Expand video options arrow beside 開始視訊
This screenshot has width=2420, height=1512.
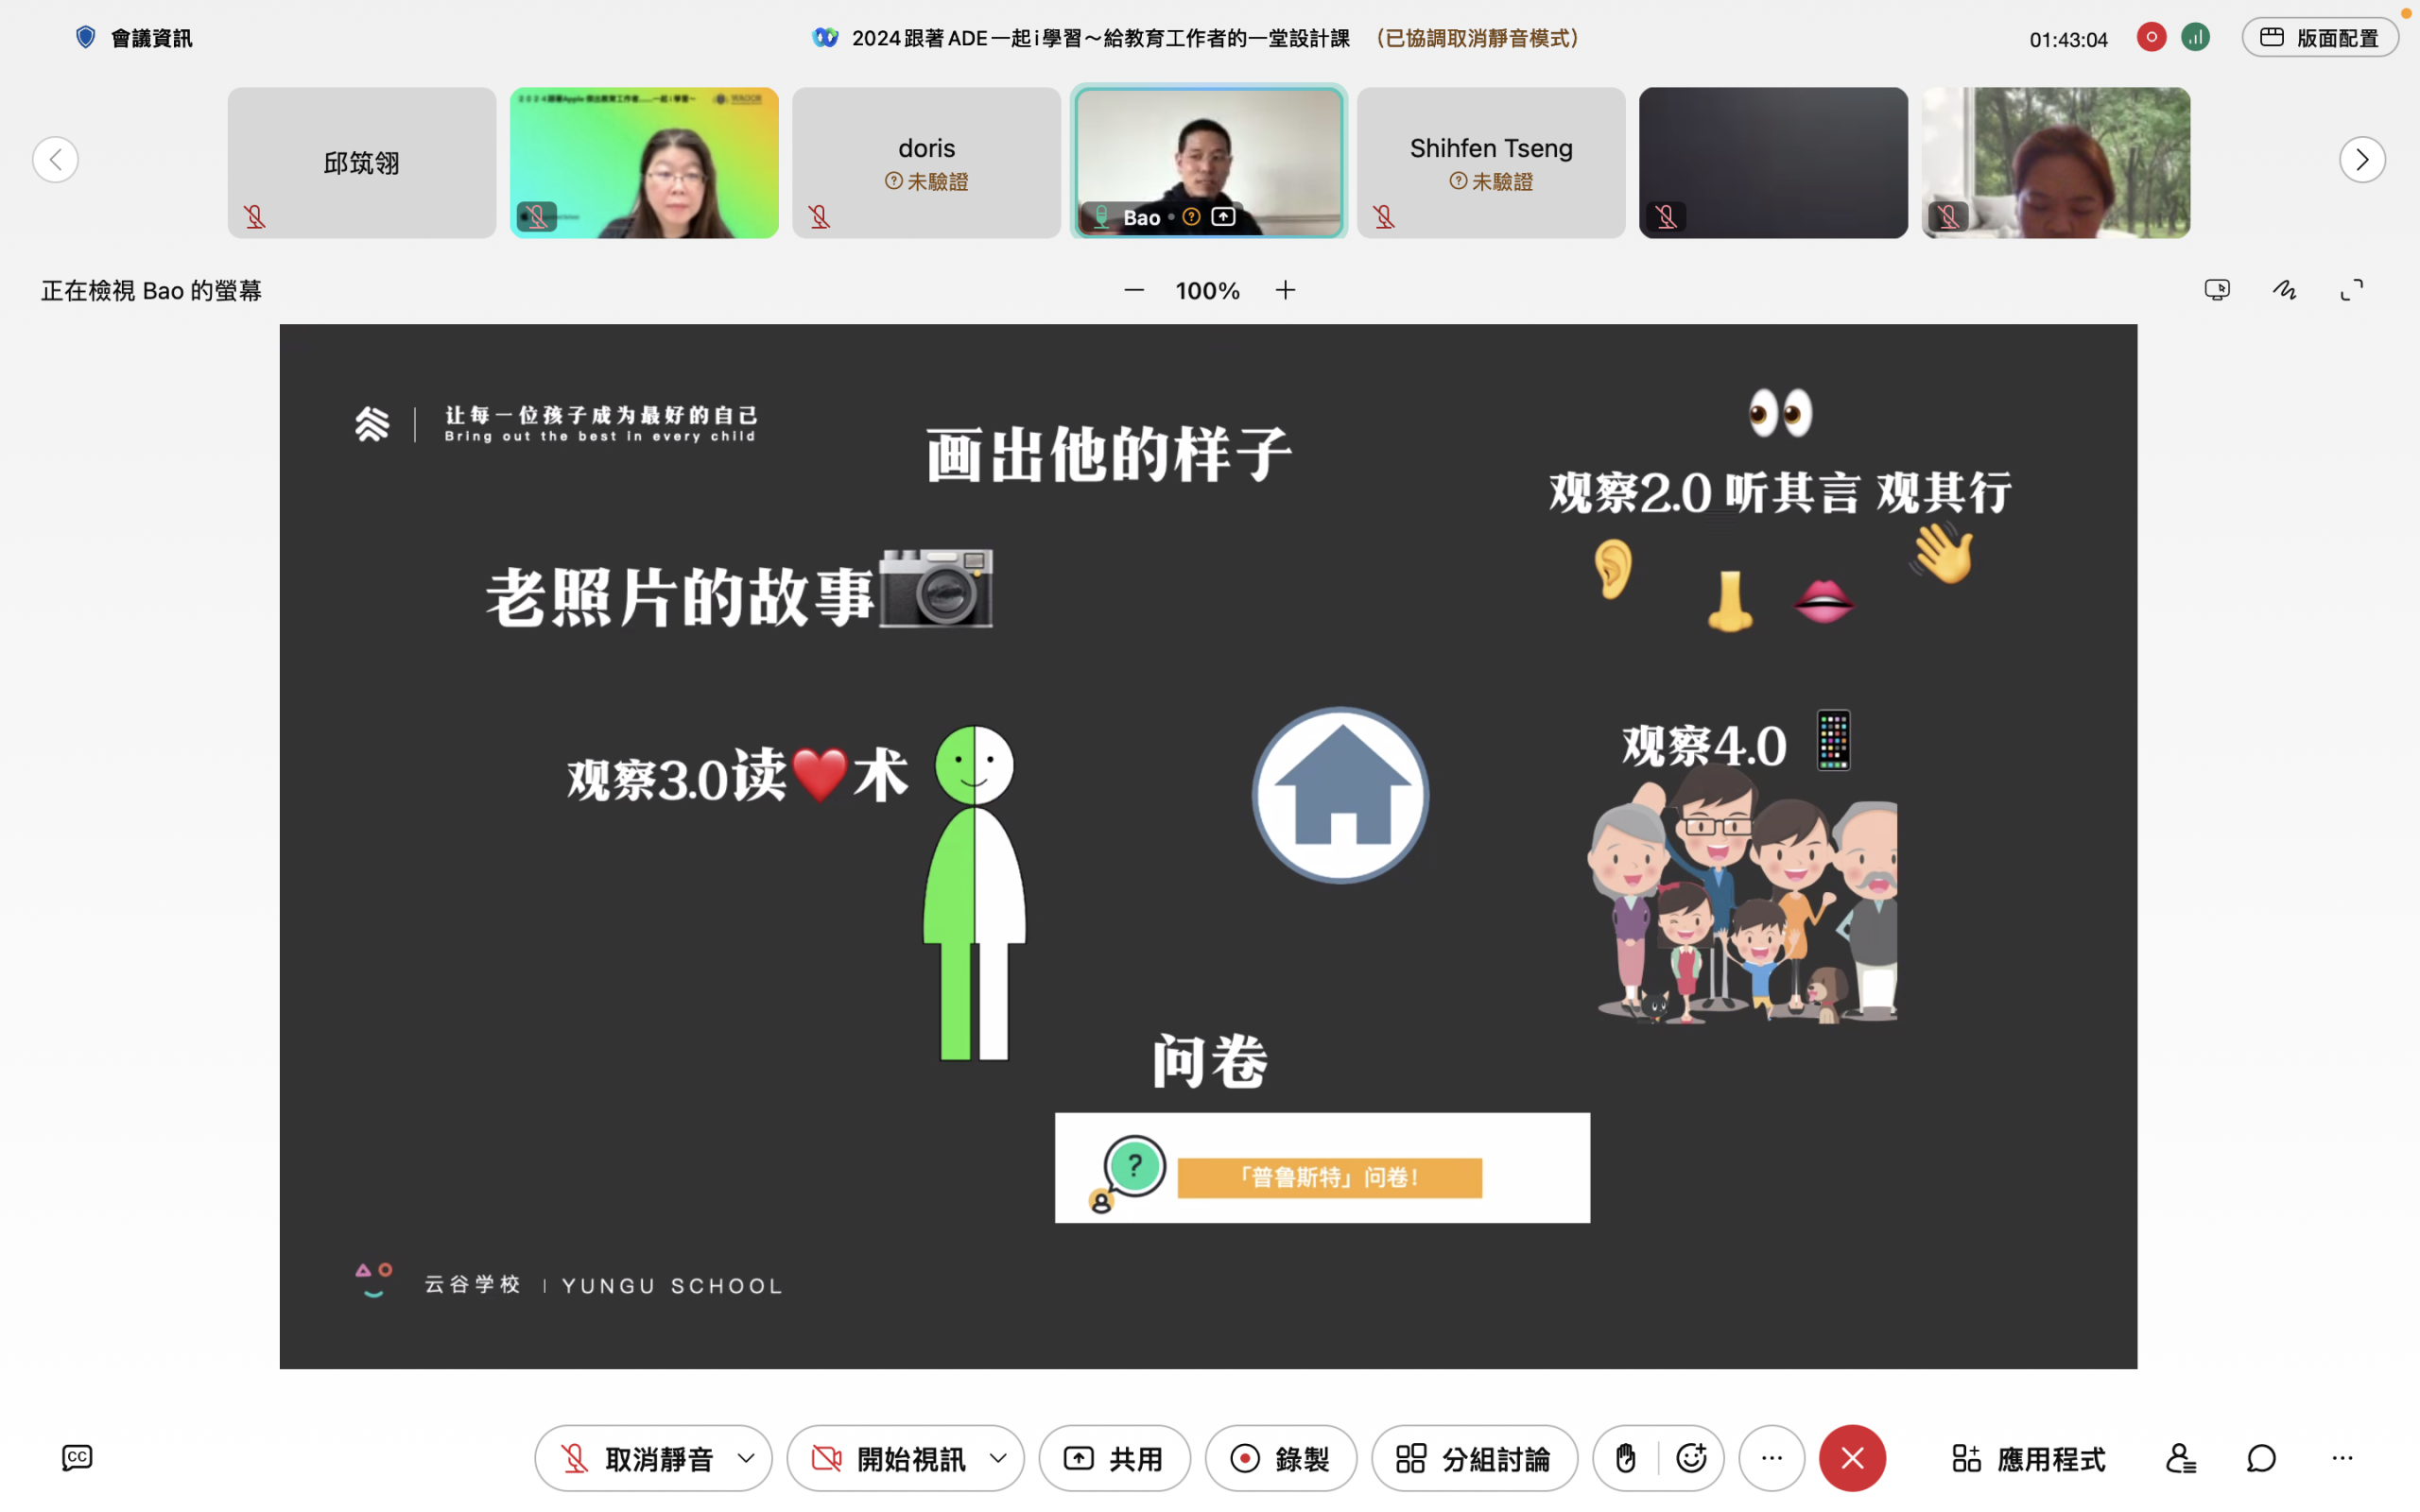pyautogui.click(x=998, y=1458)
